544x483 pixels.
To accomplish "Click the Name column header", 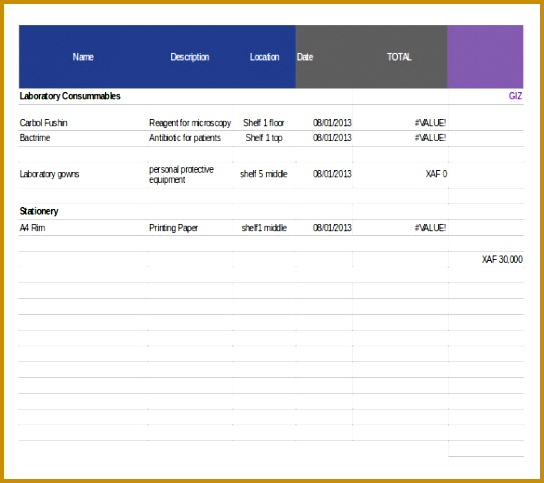I will [83, 57].
